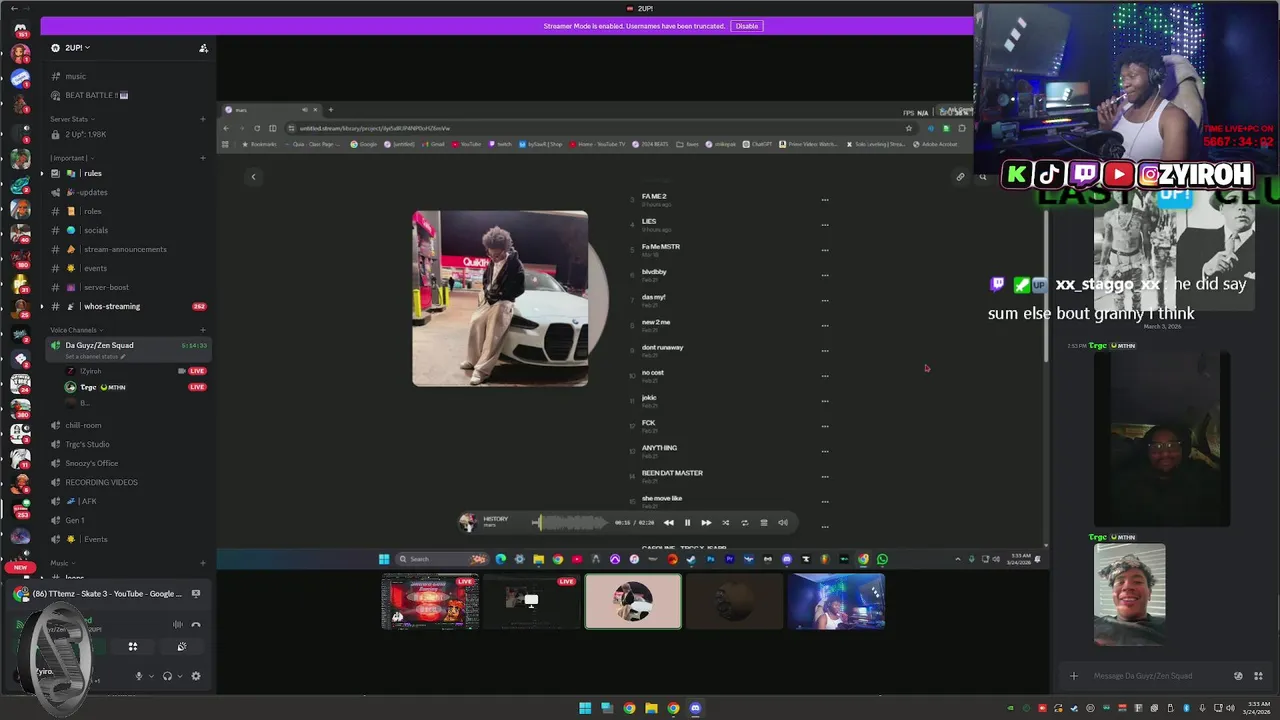Add a channel to the Important category
The image size is (1280, 720).
click(203, 158)
